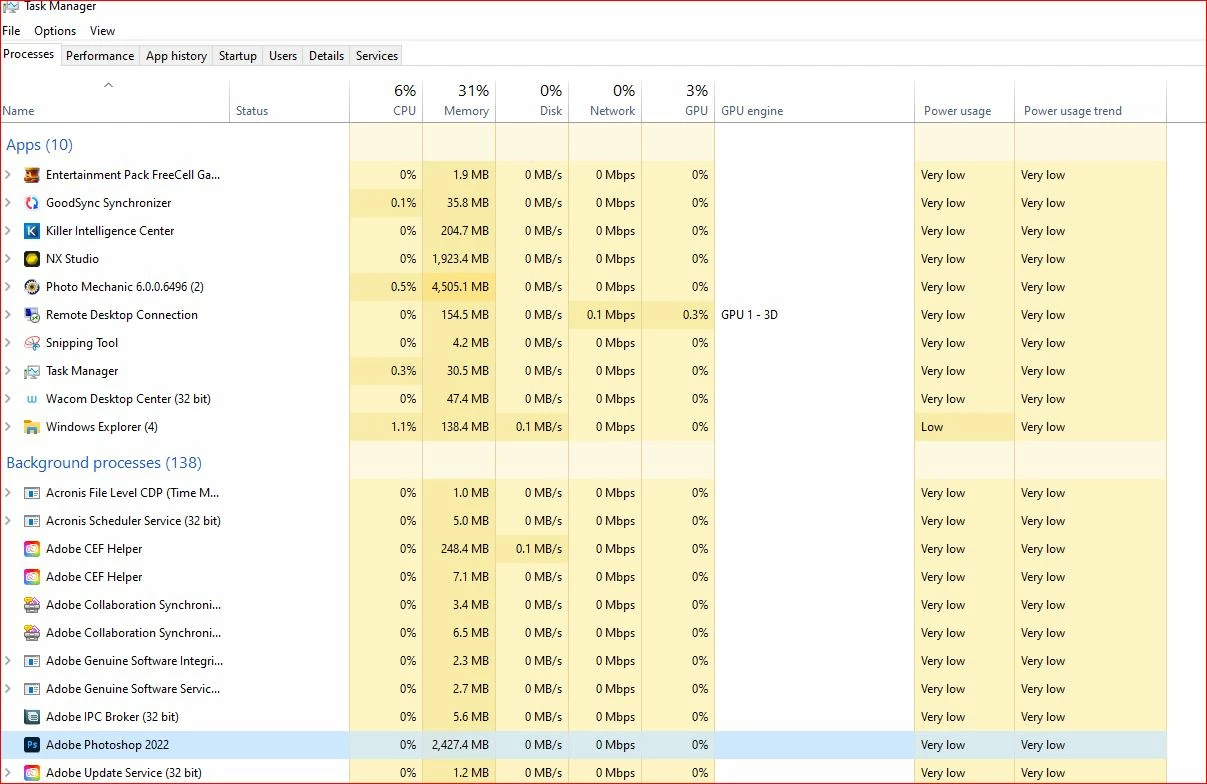Expand the Adobe Genuine Software Integrity row
Image resolution: width=1207 pixels, height=784 pixels.
click(x=8, y=661)
